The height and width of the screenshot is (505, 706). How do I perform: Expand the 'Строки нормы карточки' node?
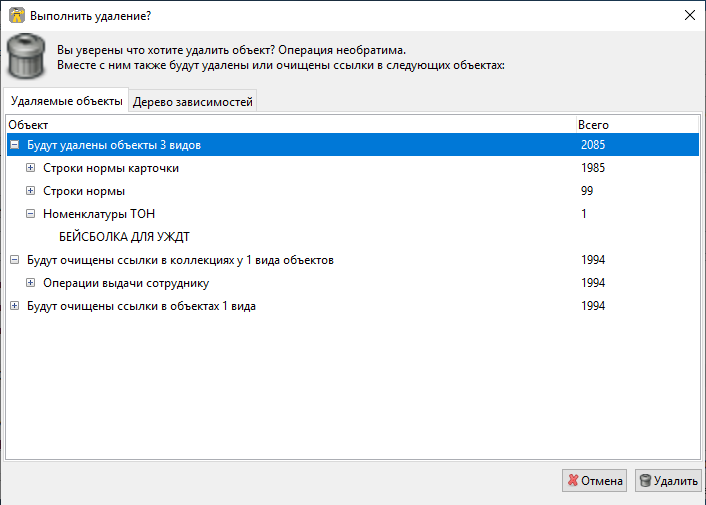pos(30,168)
